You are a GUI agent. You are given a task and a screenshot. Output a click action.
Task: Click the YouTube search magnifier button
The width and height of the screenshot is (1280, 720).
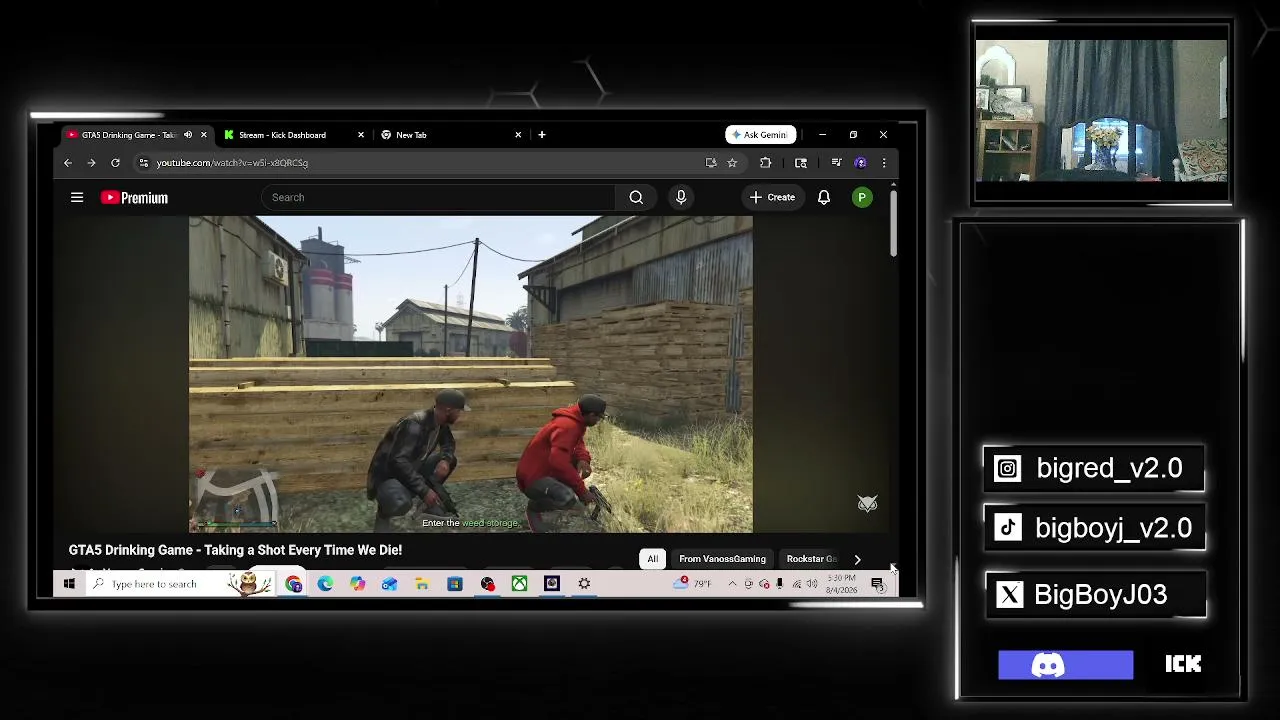636,197
